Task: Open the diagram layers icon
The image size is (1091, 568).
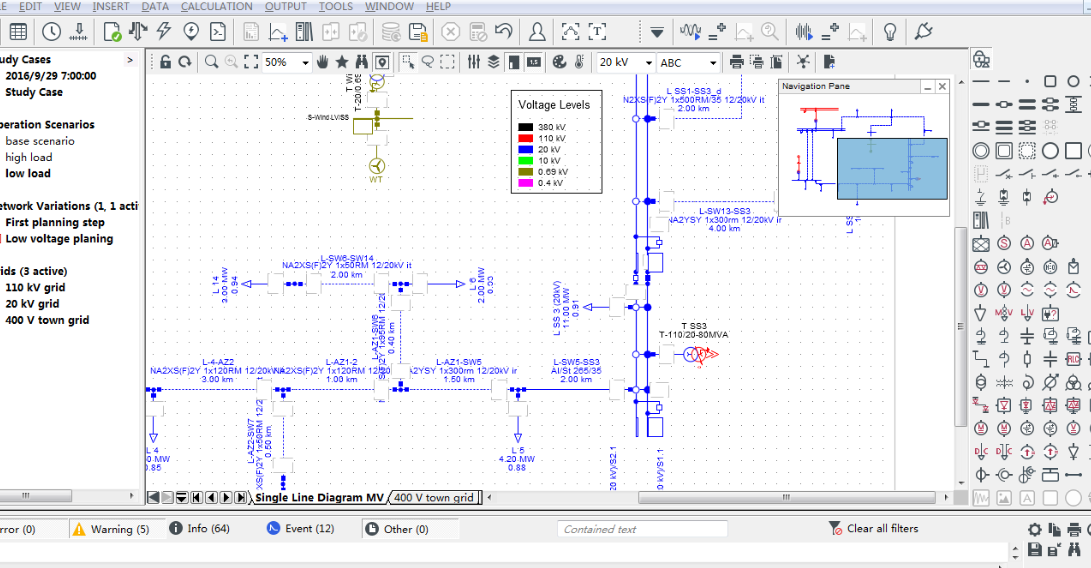Action: tap(493, 62)
